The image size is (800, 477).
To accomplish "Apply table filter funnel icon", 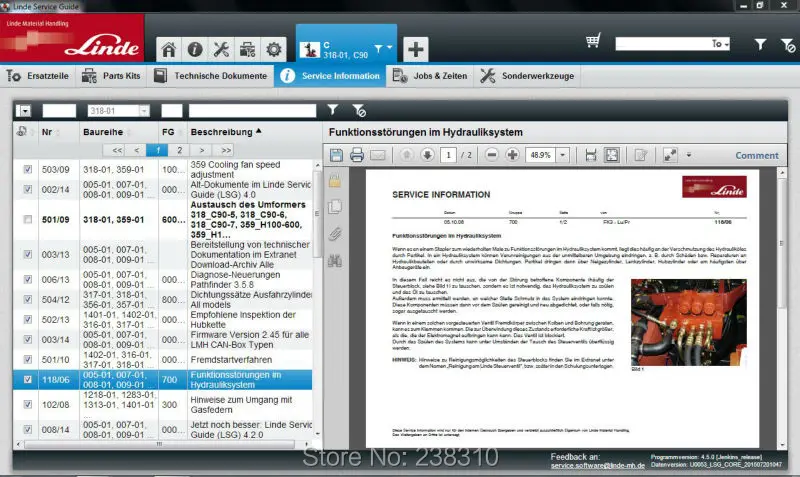I will pos(333,110).
